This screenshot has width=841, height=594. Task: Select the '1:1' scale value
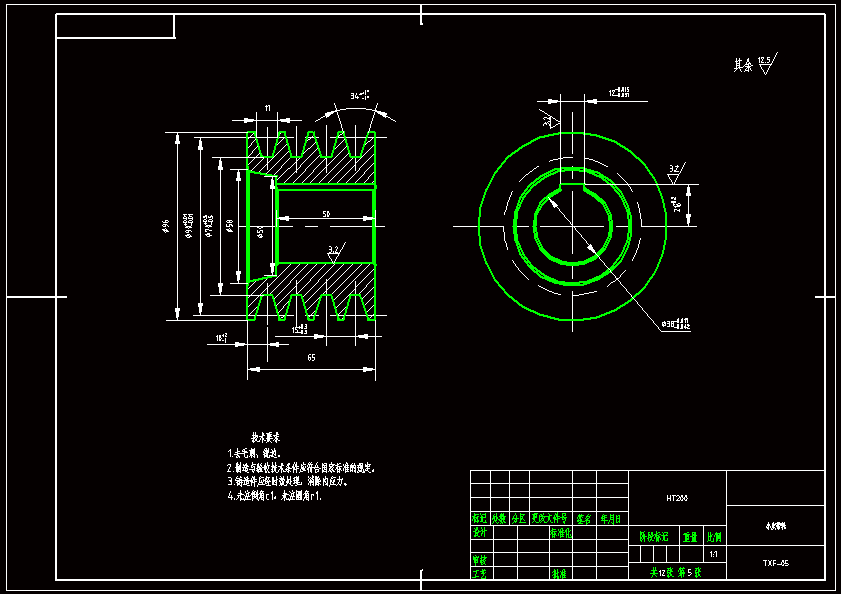[x=713, y=554]
